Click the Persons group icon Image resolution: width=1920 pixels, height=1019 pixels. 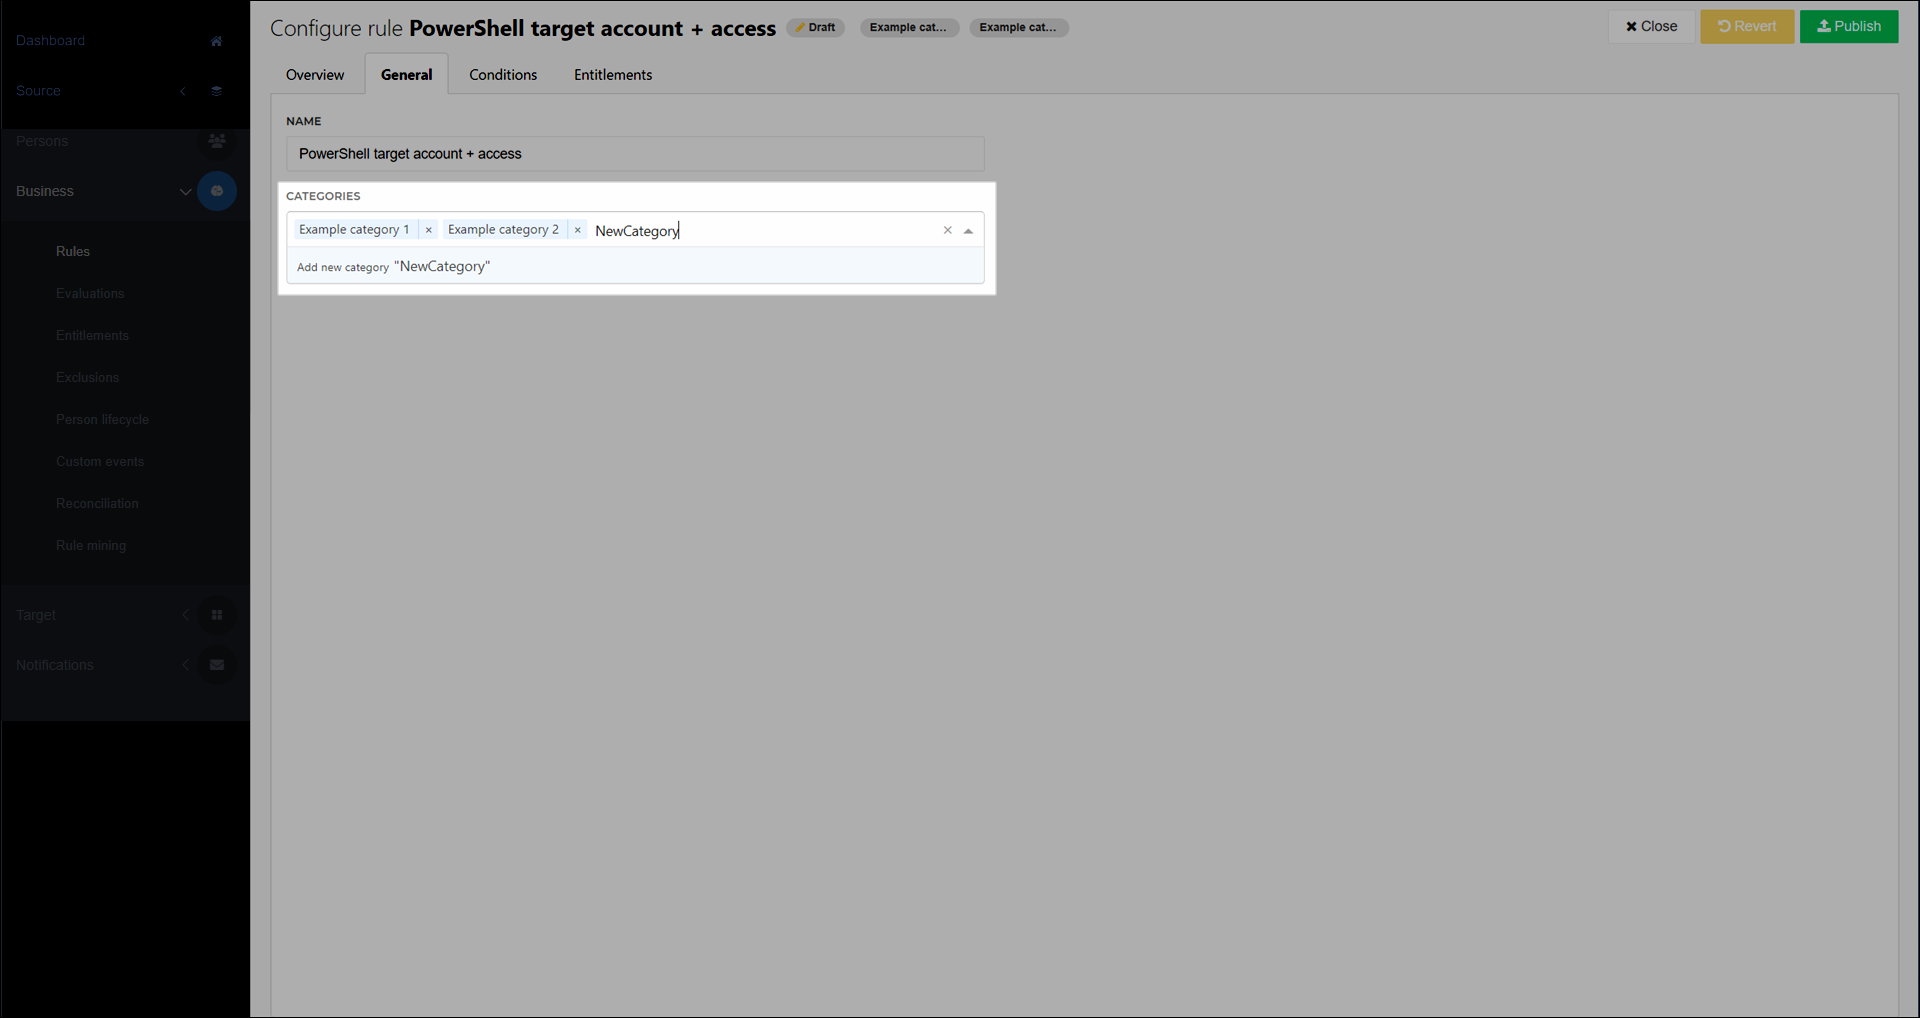tap(216, 141)
